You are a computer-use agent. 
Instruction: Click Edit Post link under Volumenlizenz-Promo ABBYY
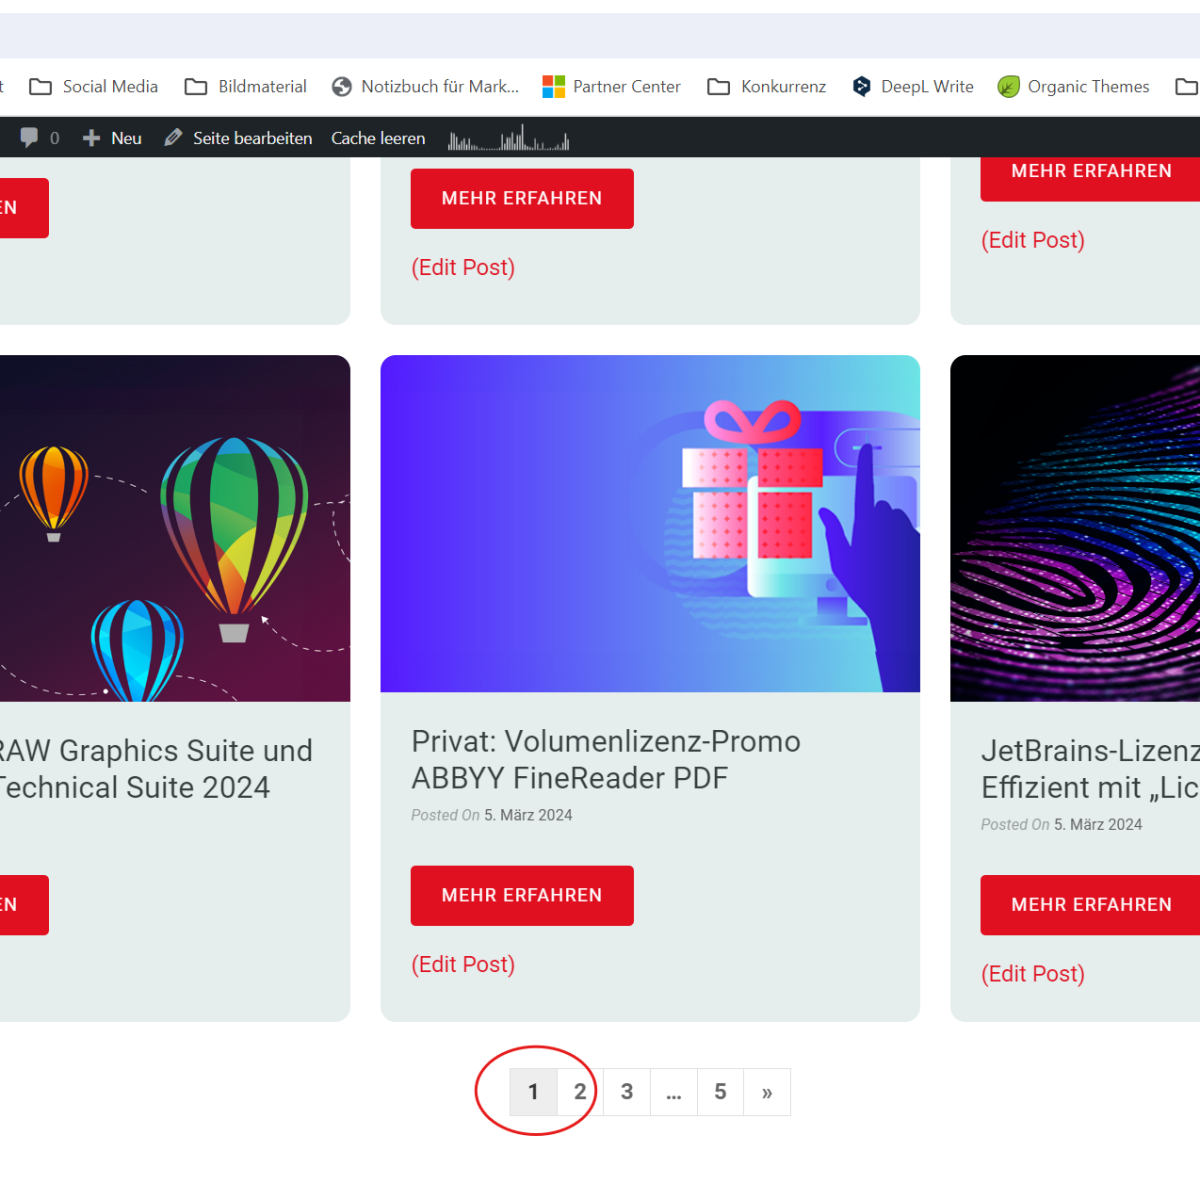(463, 964)
